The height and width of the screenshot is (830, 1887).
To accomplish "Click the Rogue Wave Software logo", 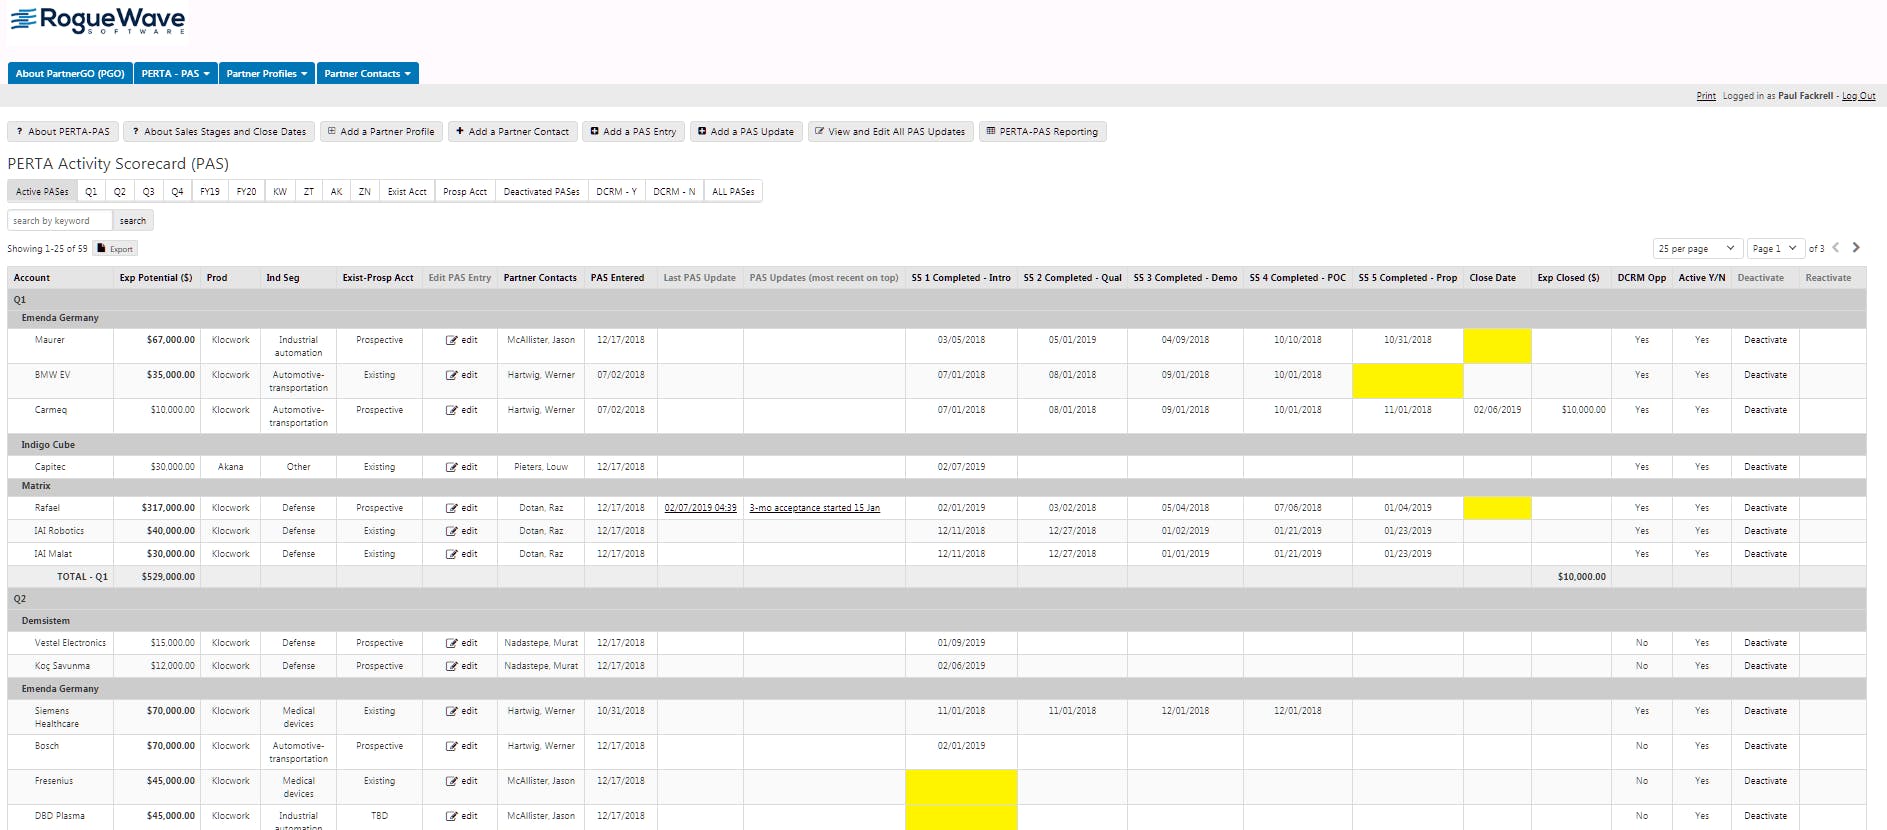I will pyautogui.click(x=98, y=20).
